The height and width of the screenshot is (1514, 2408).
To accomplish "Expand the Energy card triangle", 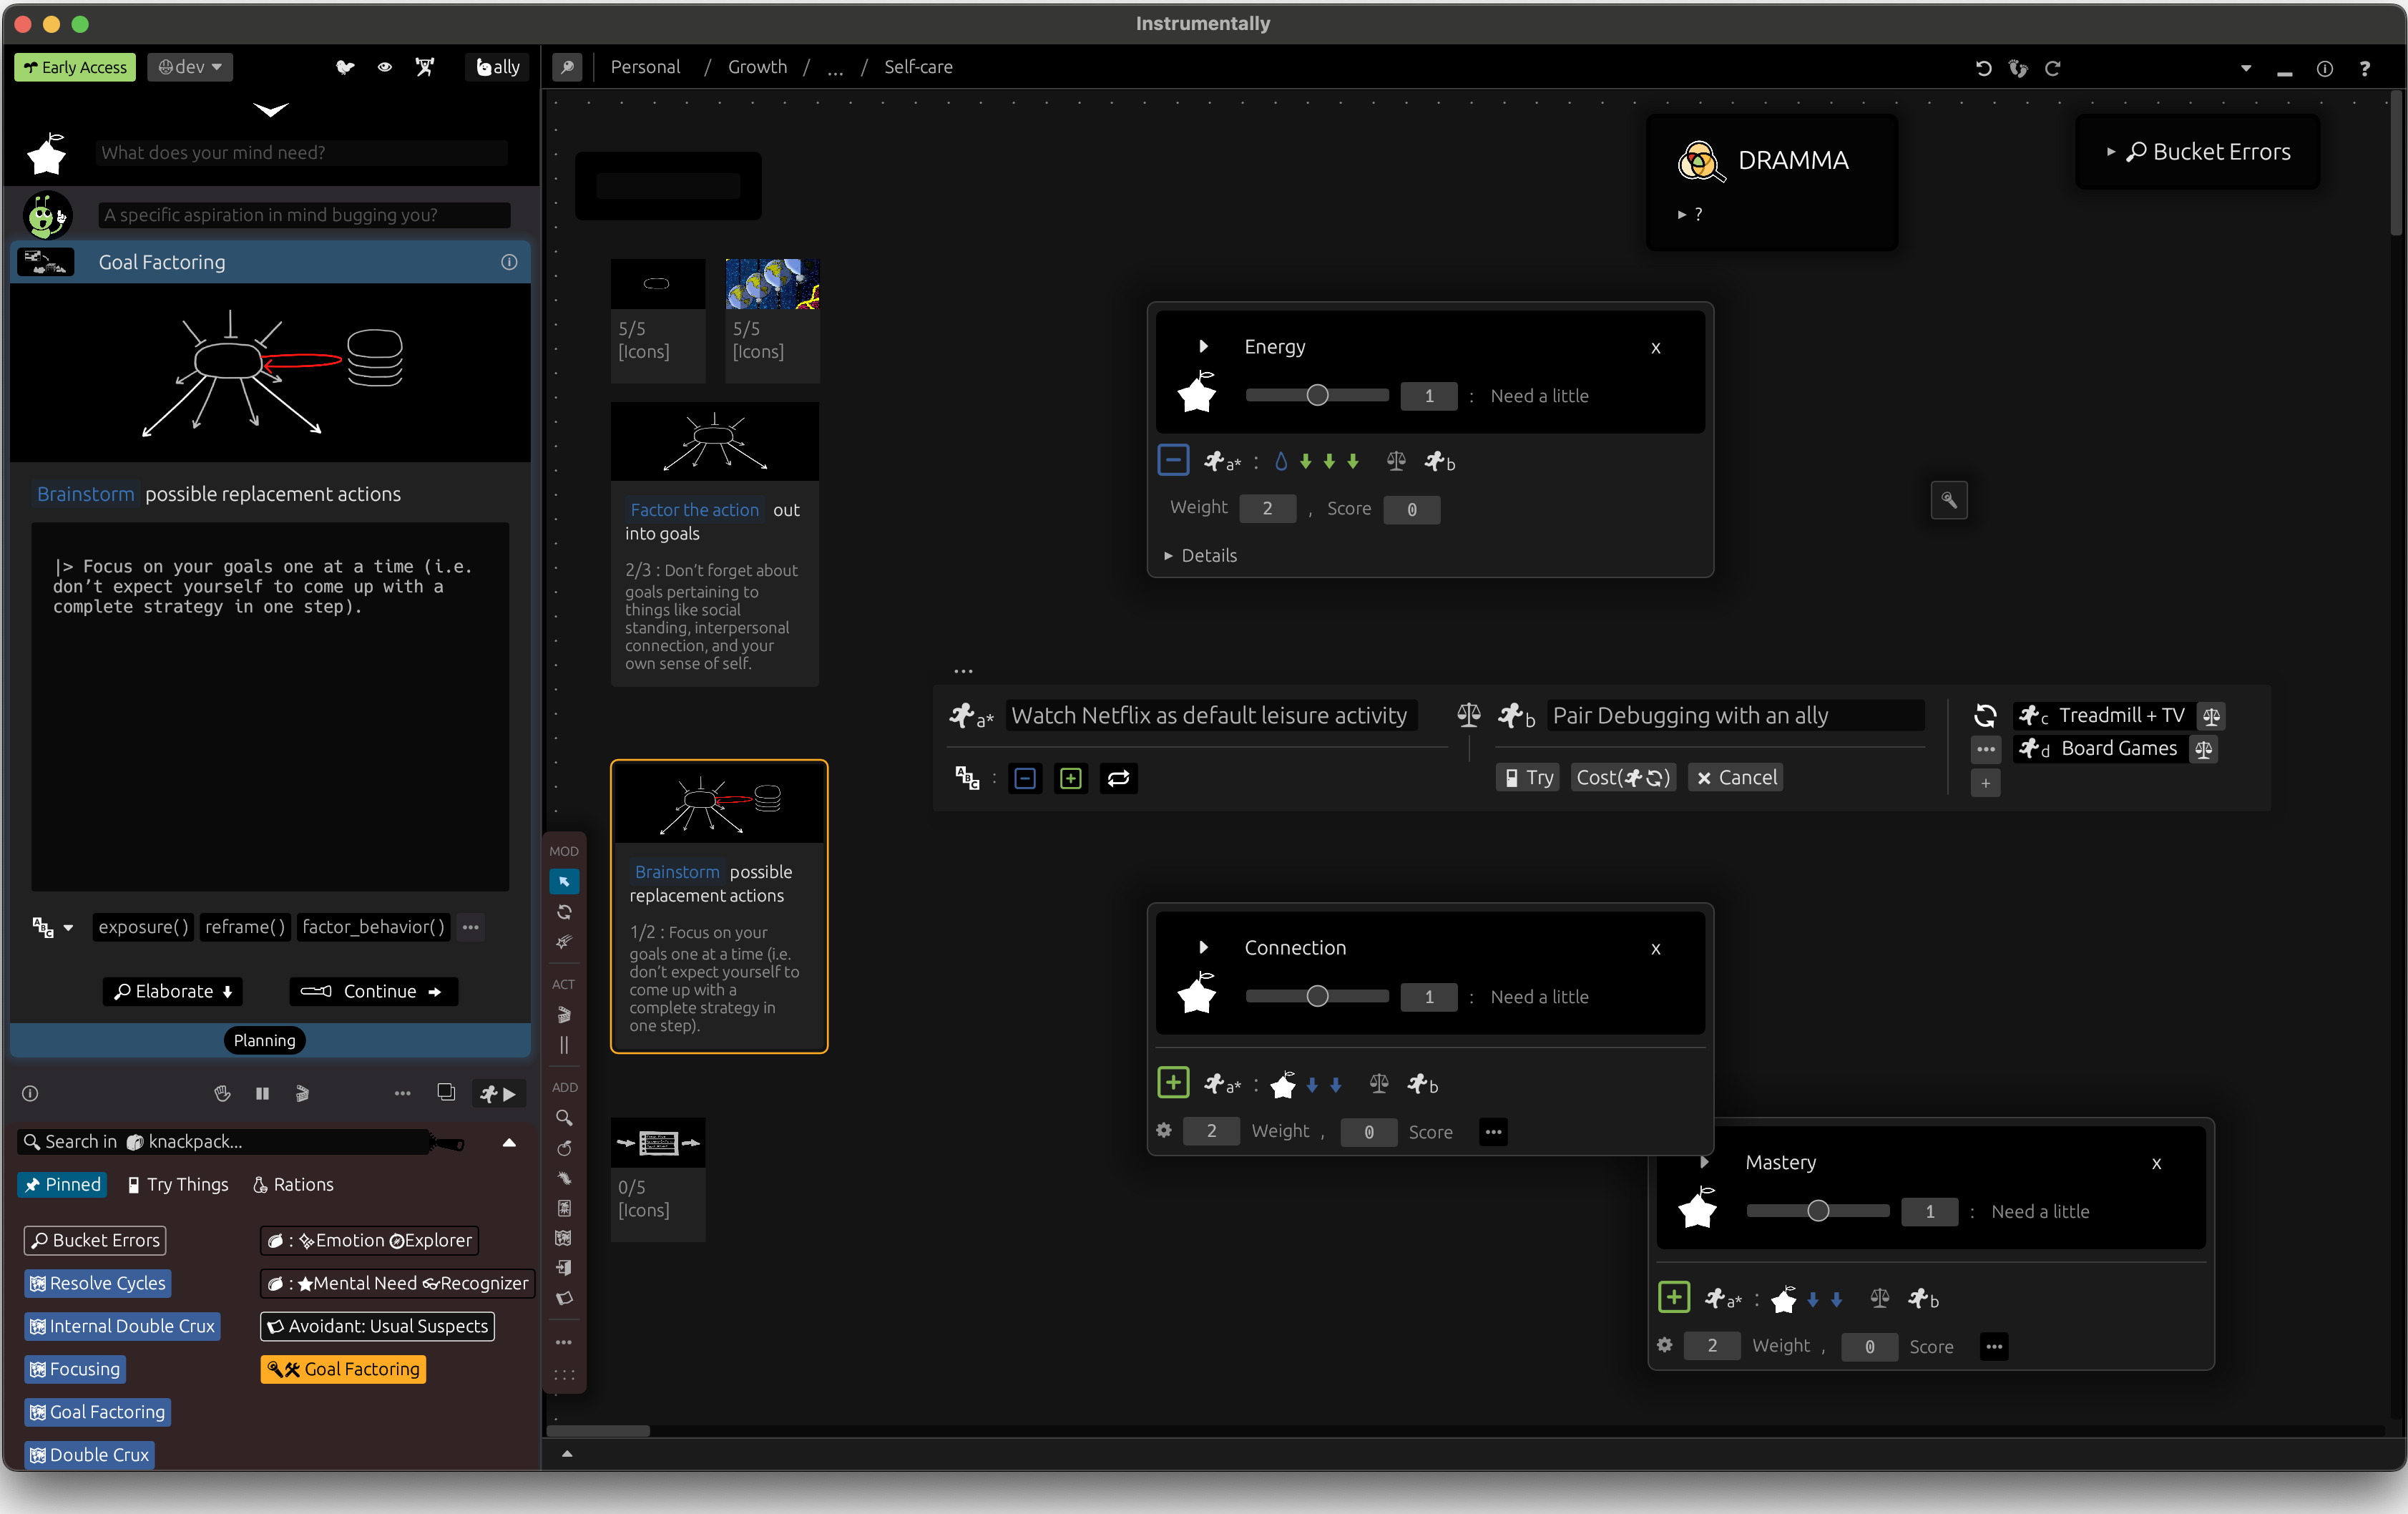I will (x=1204, y=346).
